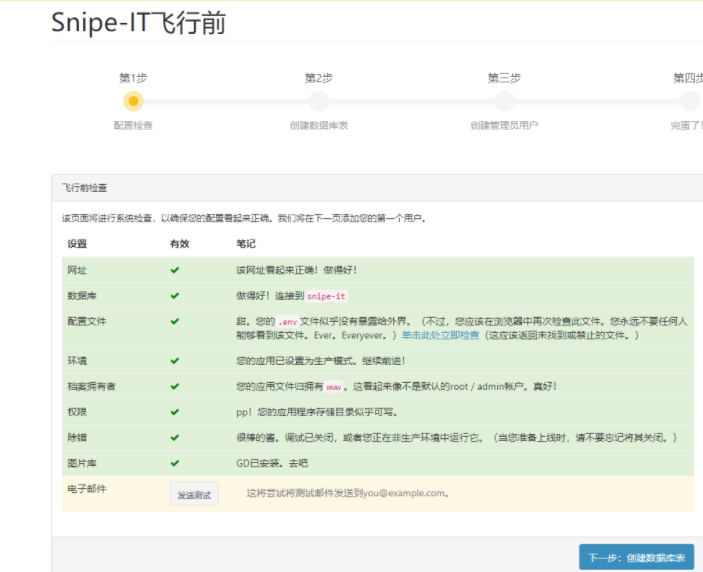Screen dimensions: 703x572
Task: Click the intro text 该页面将进行系统检查
Action: [x=244, y=218]
